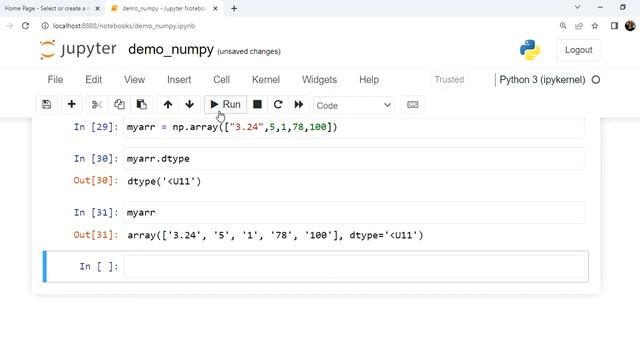Open a new browser tab
The width and height of the screenshot is (640, 360).
234,8
